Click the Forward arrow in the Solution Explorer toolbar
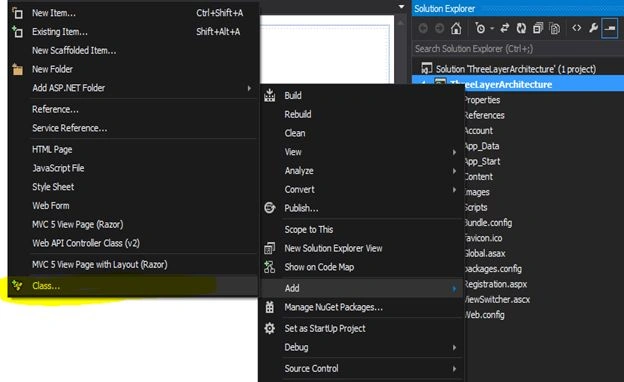Viewport: 624px width, 382px height. (439, 28)
